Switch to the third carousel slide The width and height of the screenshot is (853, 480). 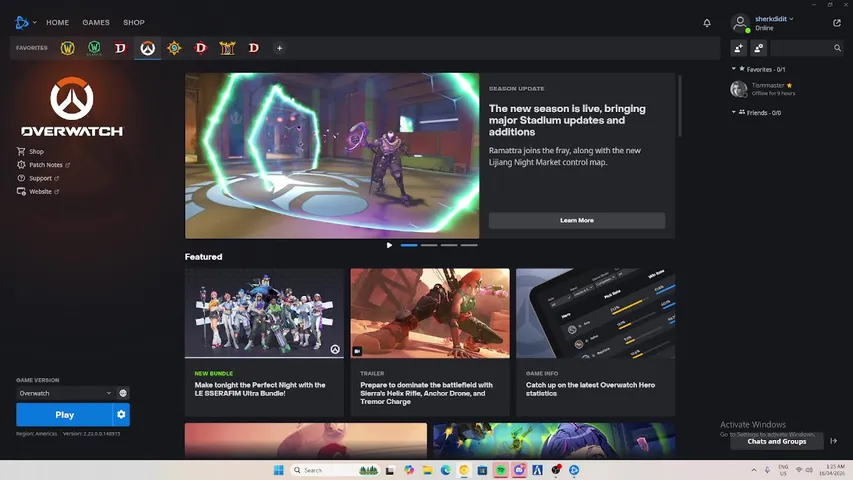click(449, 245)
